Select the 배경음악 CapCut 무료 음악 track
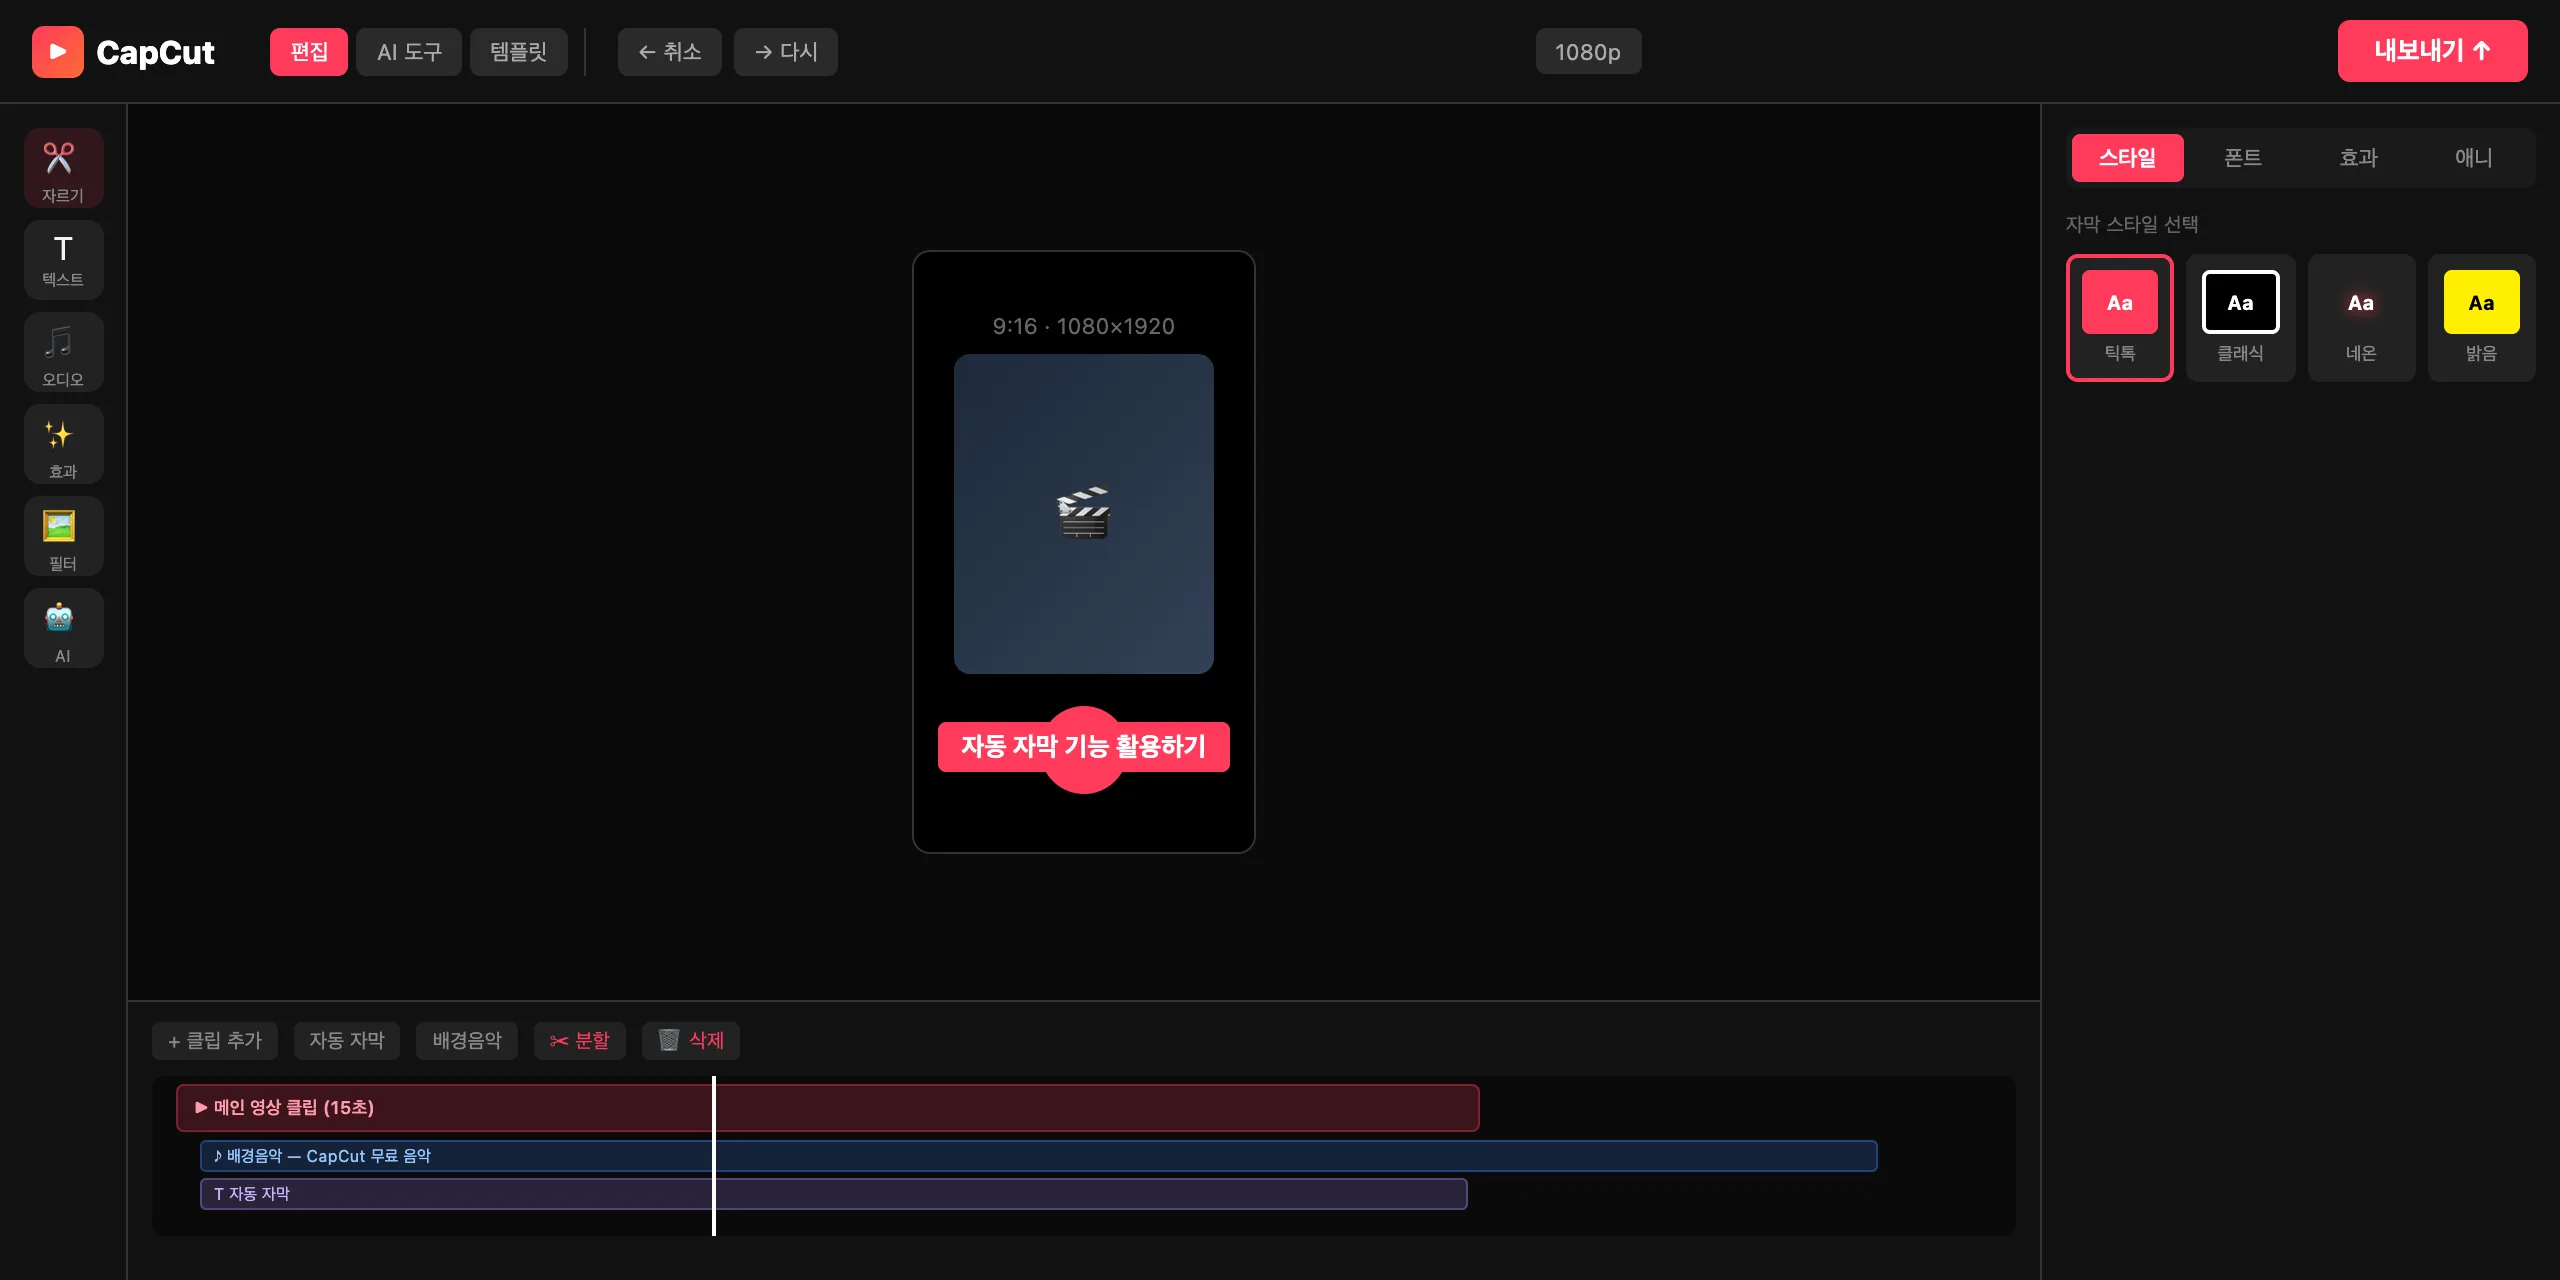The width and height of the screenshot is (2560, 1280). (1039, 1156)
